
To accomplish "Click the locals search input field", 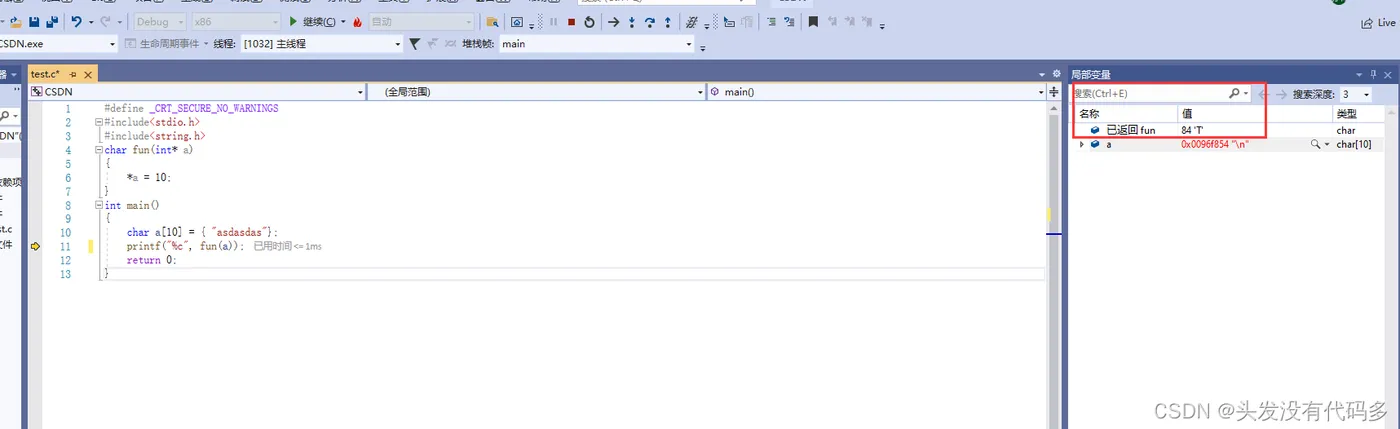I will [1148, 93].
